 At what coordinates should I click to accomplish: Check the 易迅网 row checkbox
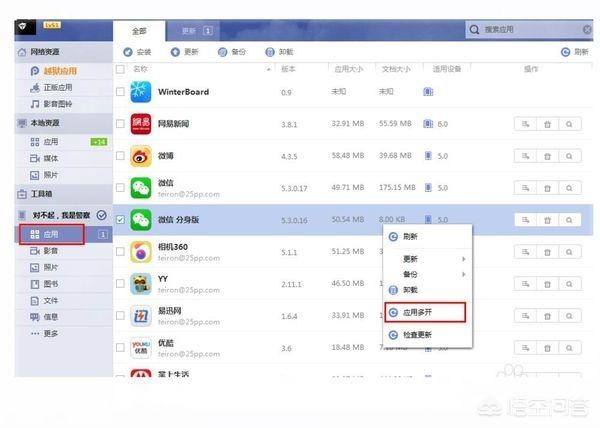tap(120, 315)
